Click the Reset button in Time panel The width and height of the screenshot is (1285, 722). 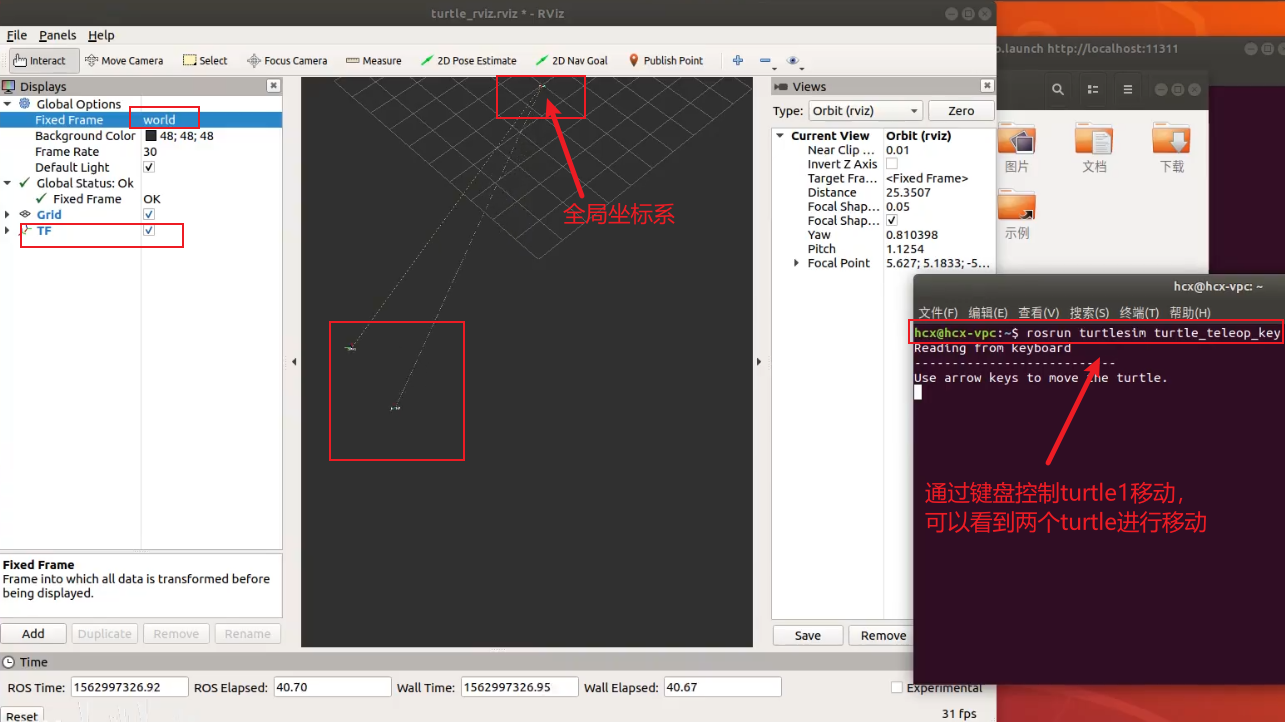(x=22, y=715)
